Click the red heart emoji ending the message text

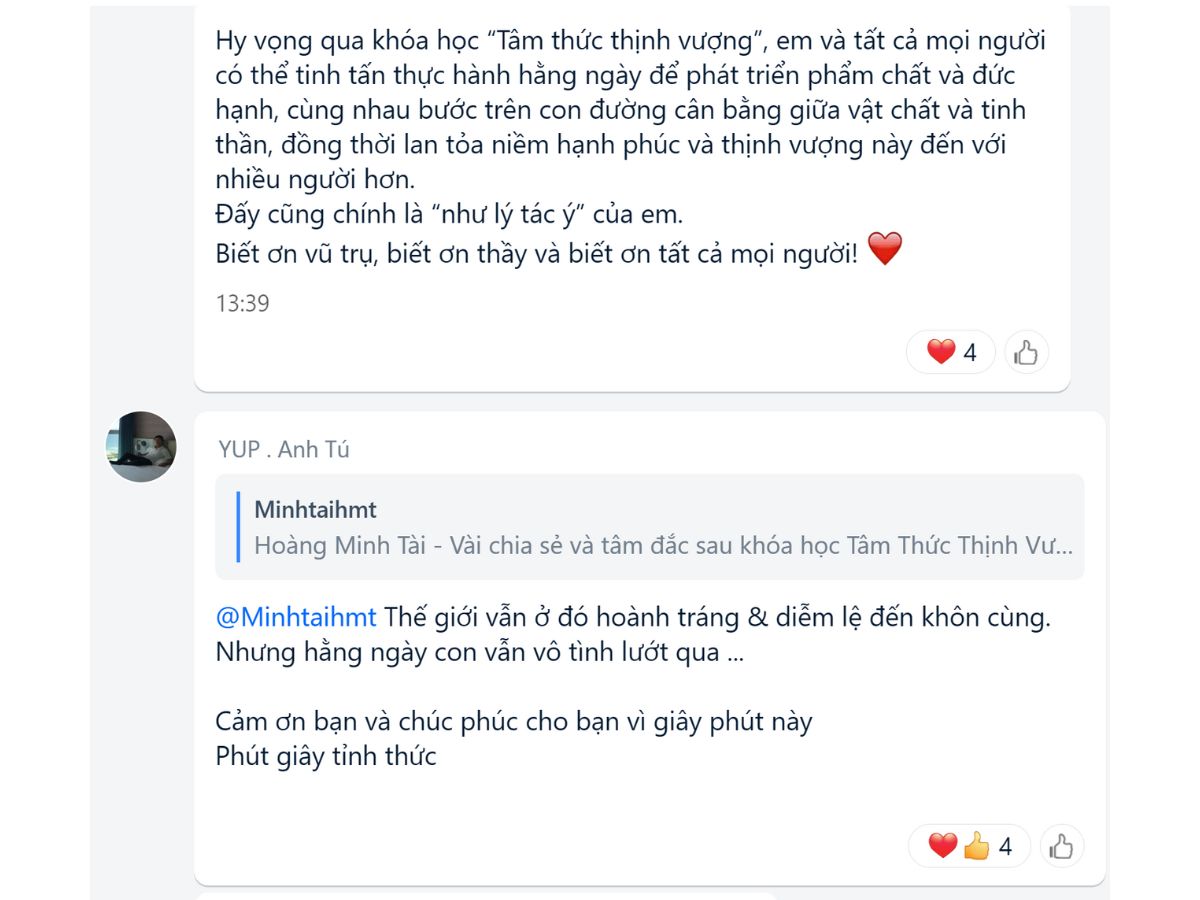885,249
